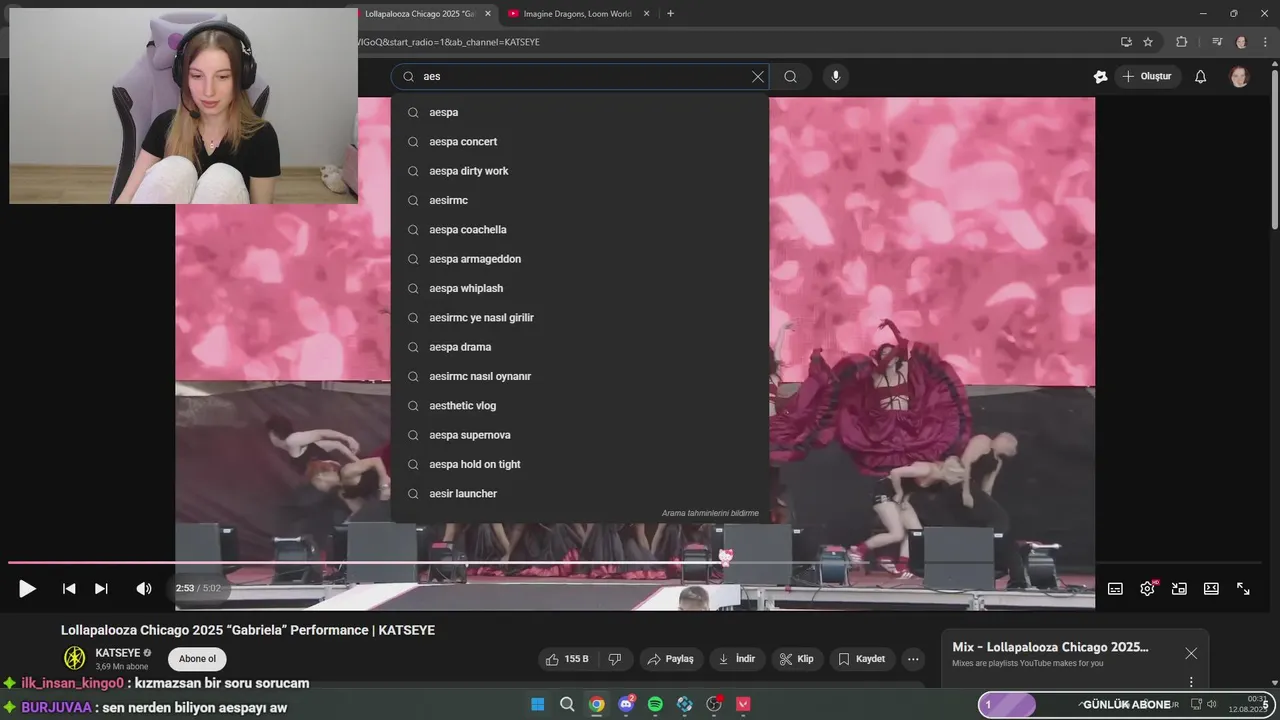The width and height of the screenshot is (1280, 720).
Task: Dislike the video
Action: click(615, 659)
